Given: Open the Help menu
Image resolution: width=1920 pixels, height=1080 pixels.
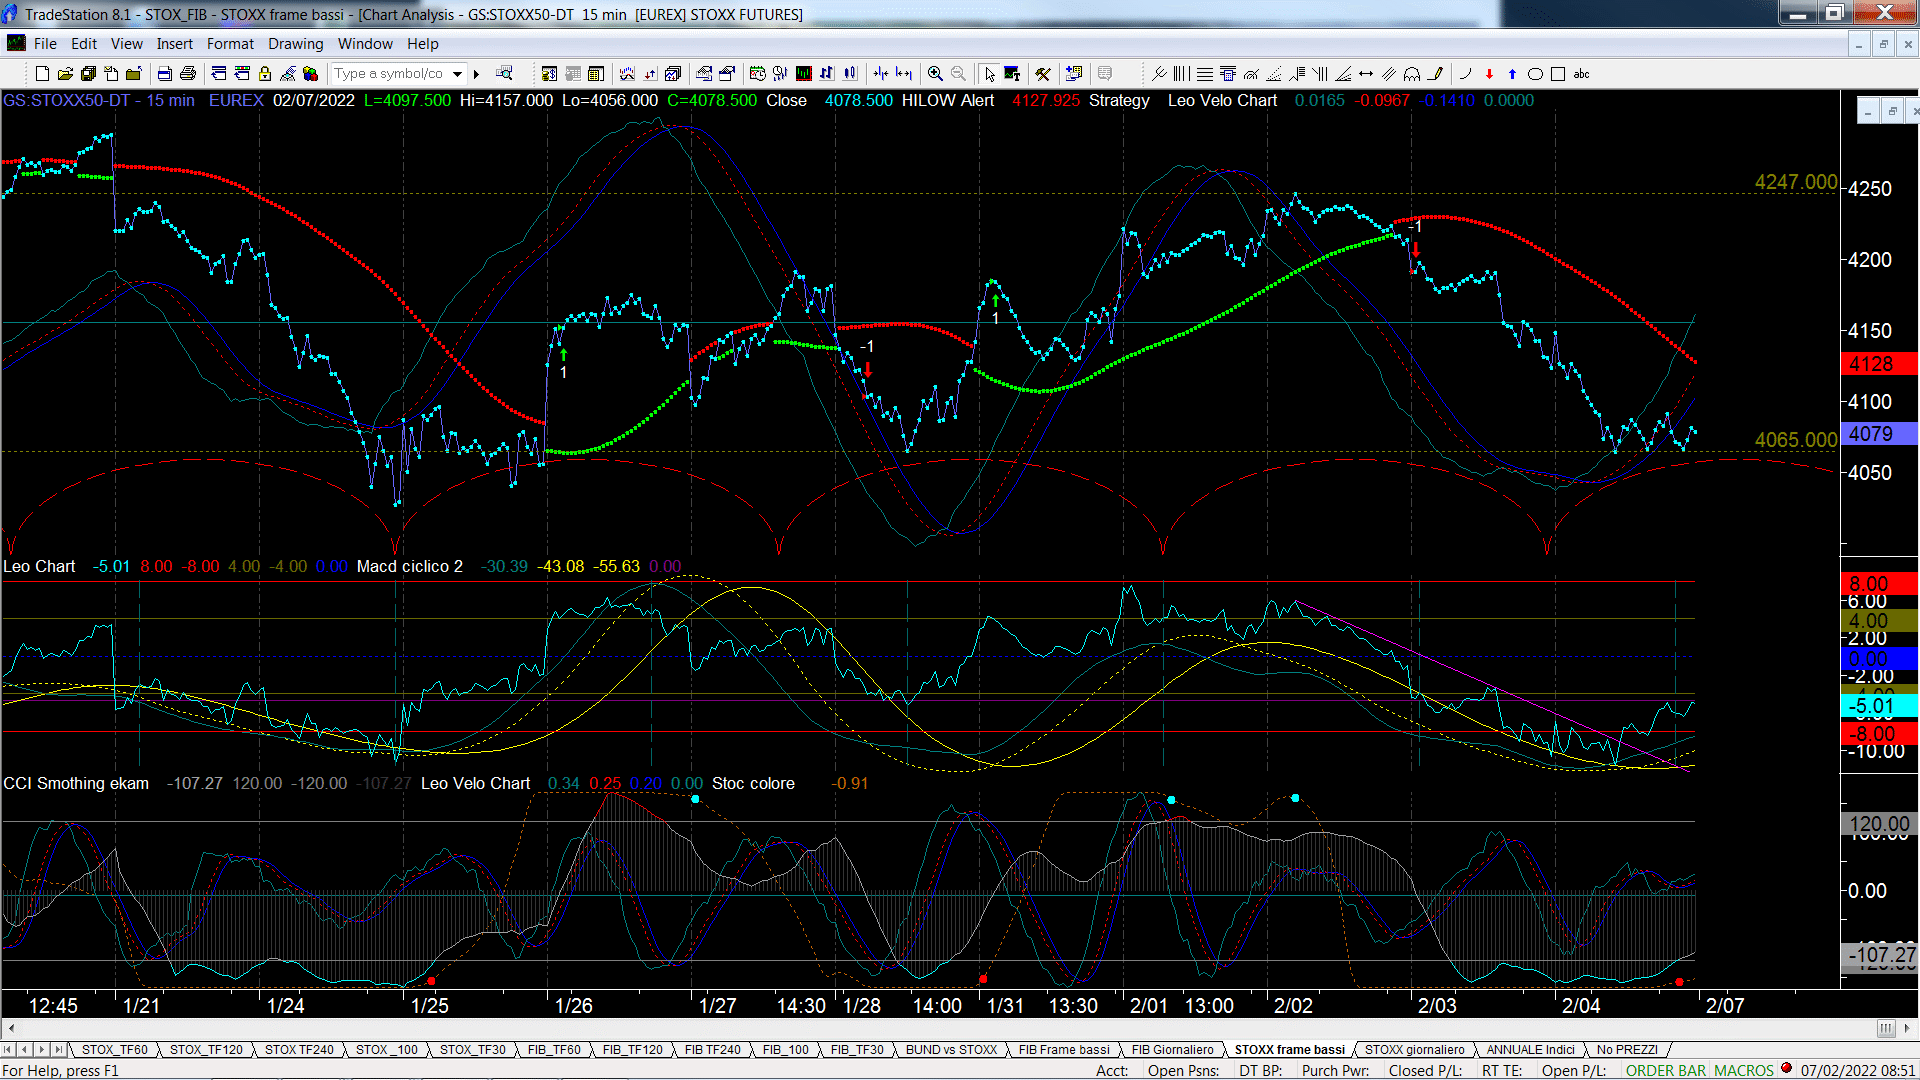Looking at the screenshot, I should [422, 44].
